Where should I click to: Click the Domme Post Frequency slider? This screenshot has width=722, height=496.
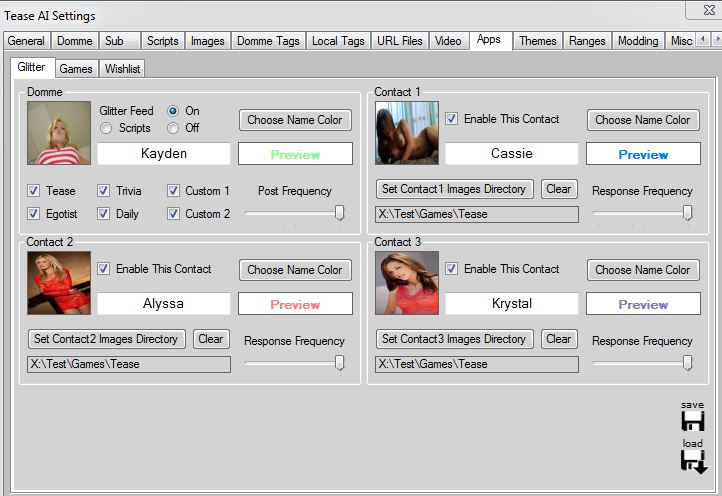(295, 213)
